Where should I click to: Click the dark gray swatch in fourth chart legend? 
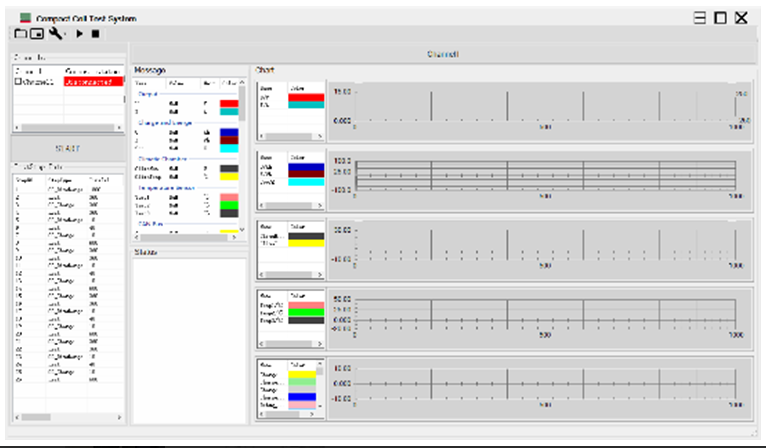(306, 320)
